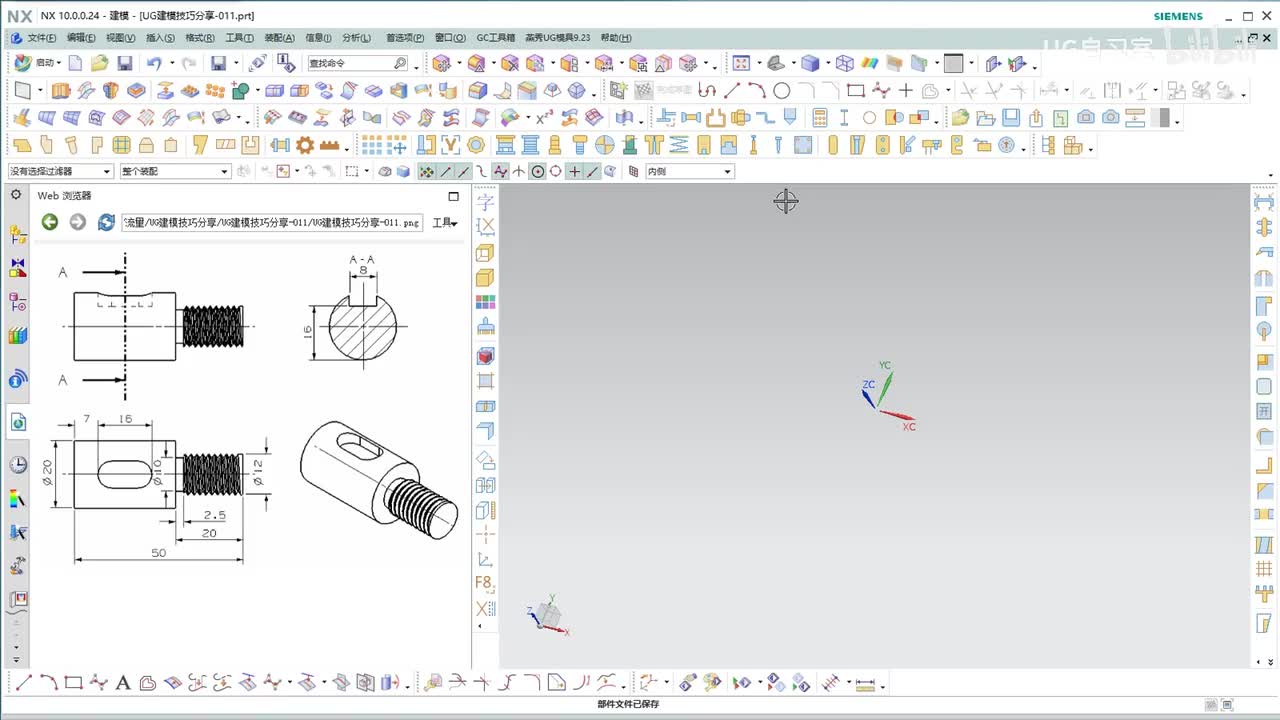Screen dimensions: 1280x720
Task: Select the Web Browser tab icon in the resource bar
Action: click(18, 423)
